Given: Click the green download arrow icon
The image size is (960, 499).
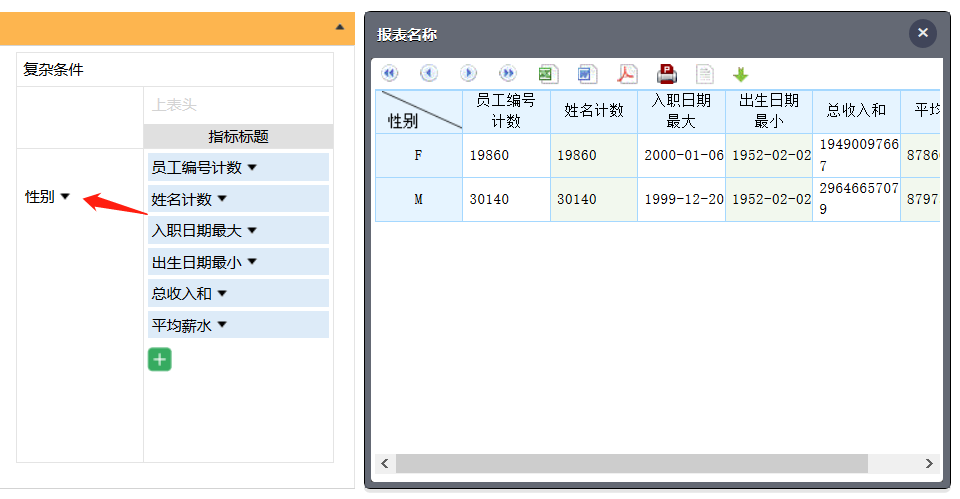Looking at the screenshot, I should pyautogui.click(x=740, y=75).
